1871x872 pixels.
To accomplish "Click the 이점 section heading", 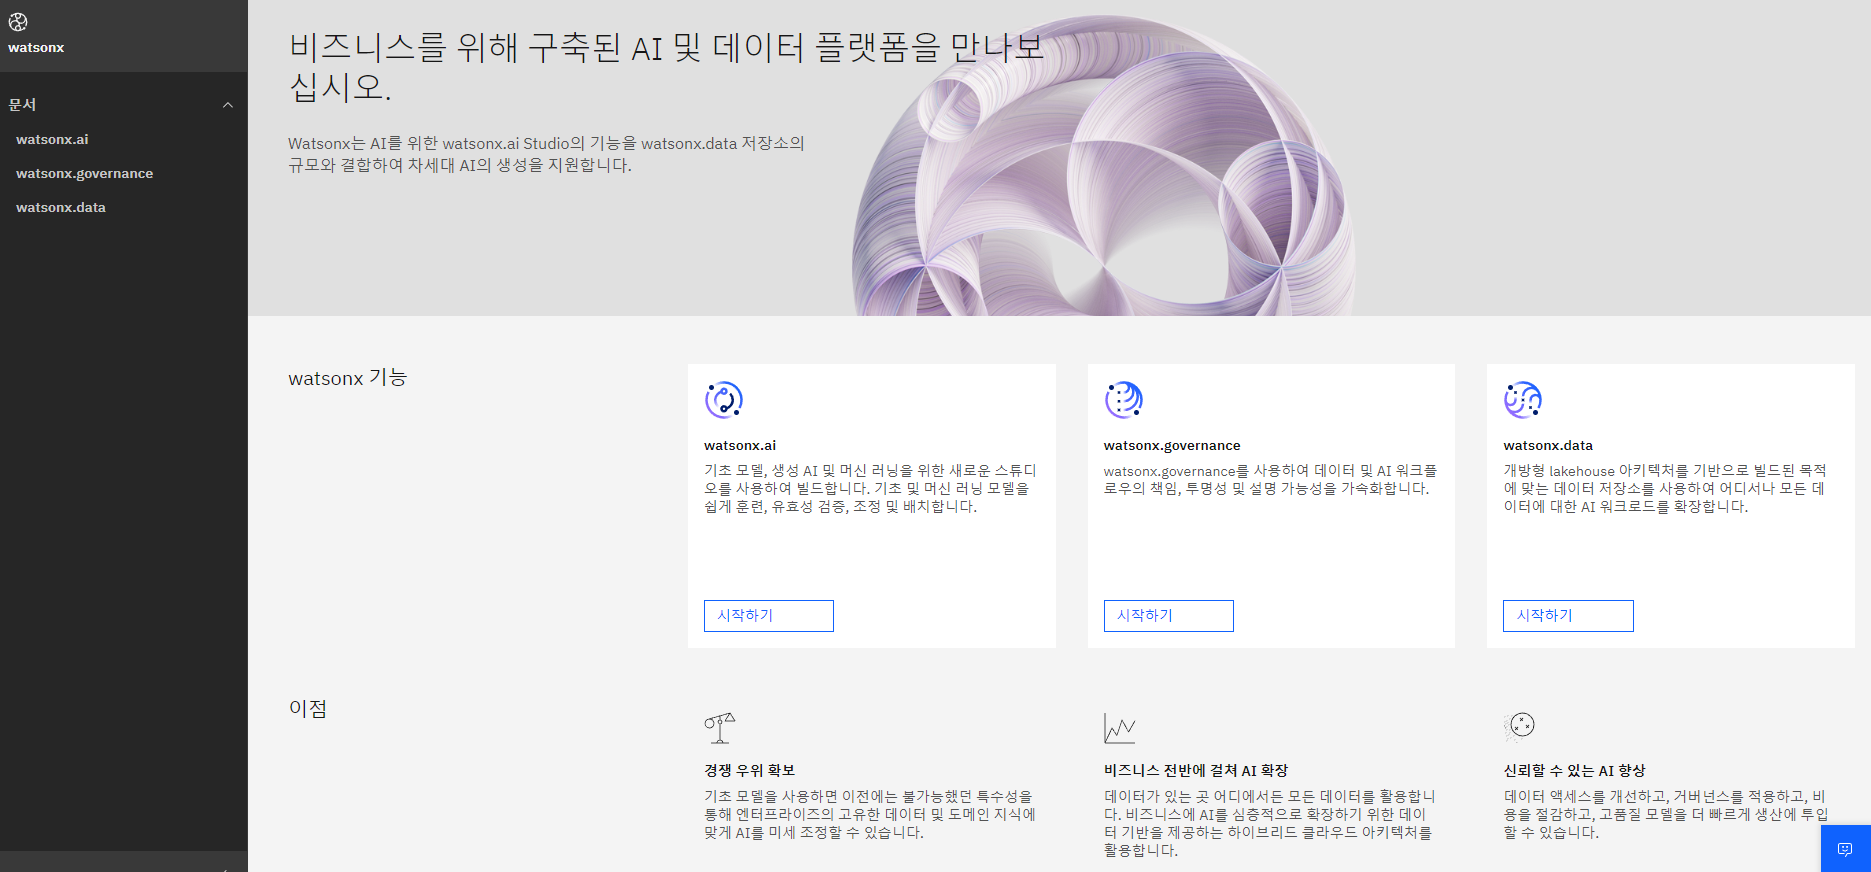I will pyautogui.click(x=308, y=709).
